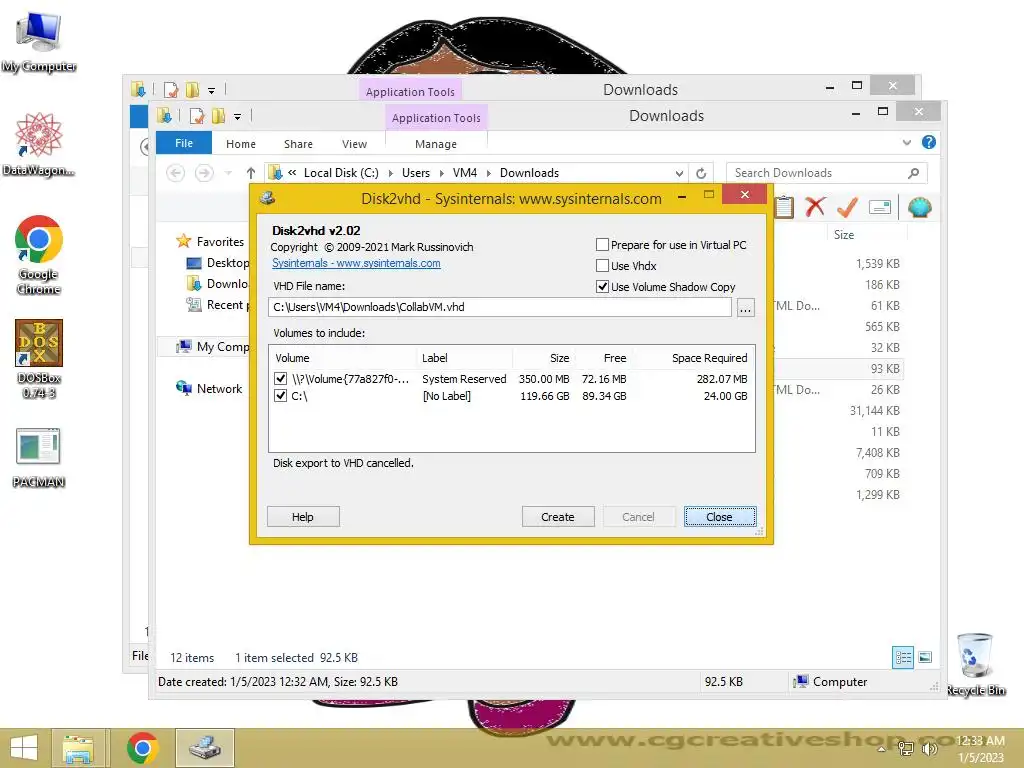Expand breadcrumb arrow after Users
The image size is (1024, 768).
point(441,173)
